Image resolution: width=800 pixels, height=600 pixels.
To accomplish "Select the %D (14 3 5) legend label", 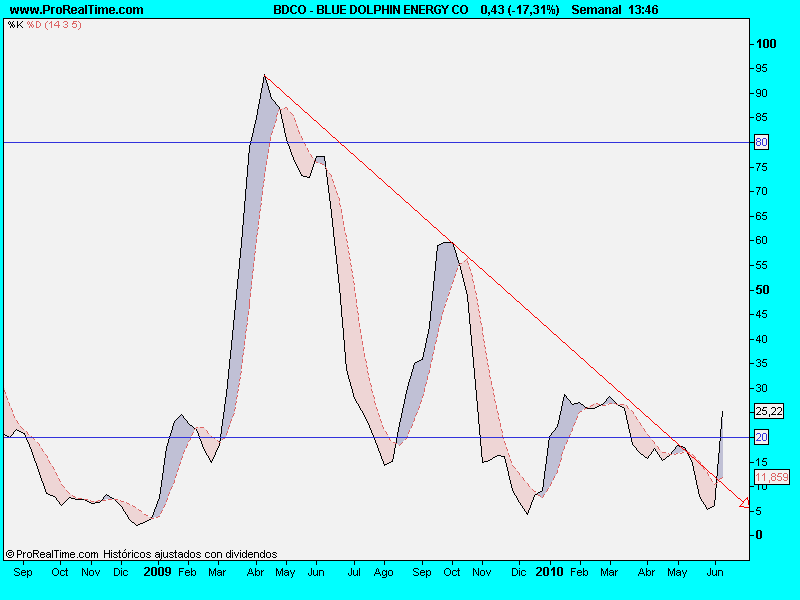I will pyautogui.click(x=54, y=24).
